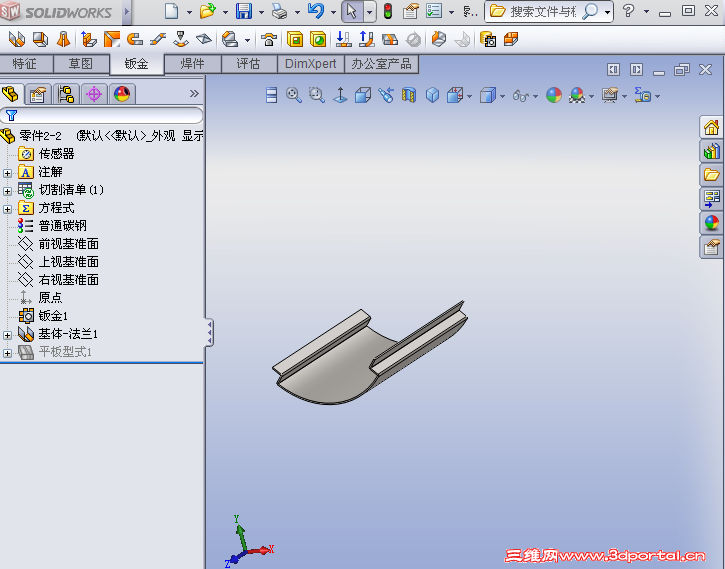Expand the 平板型式1 tree node
725x569 pixels.
point(7,354)
